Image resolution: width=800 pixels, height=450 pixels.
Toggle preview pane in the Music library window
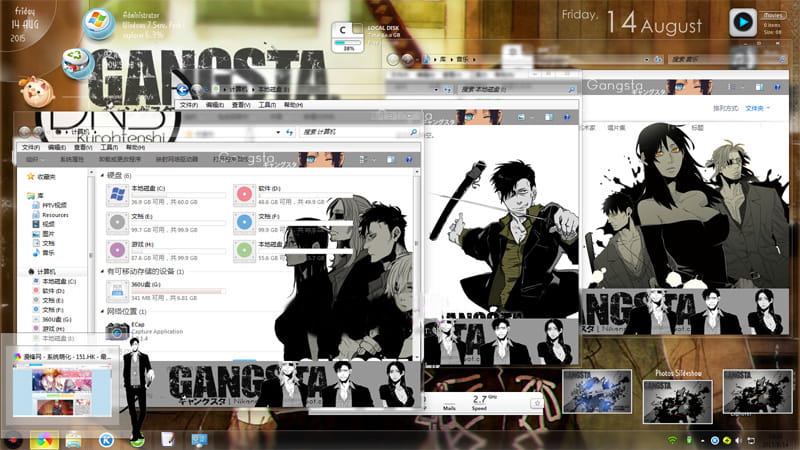tap(759, 87)
